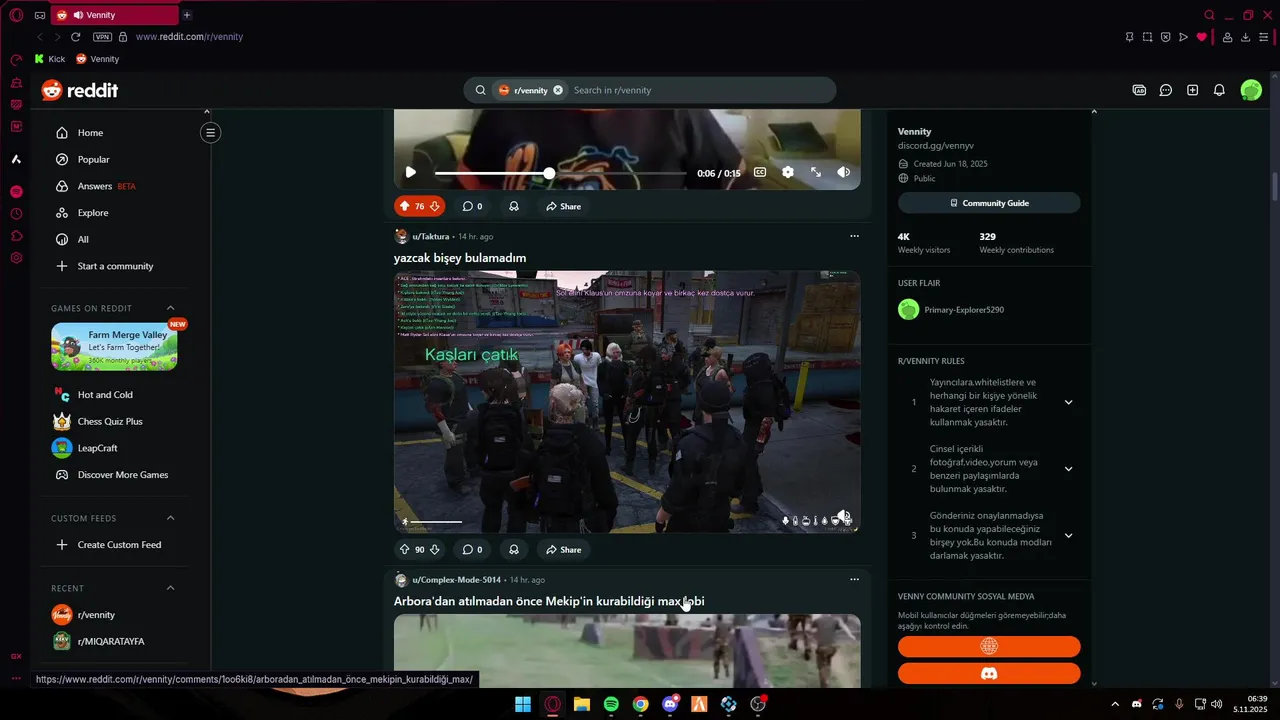Upvote the post with 90 votes
The image size is (1280, 720).
[404, 549]
